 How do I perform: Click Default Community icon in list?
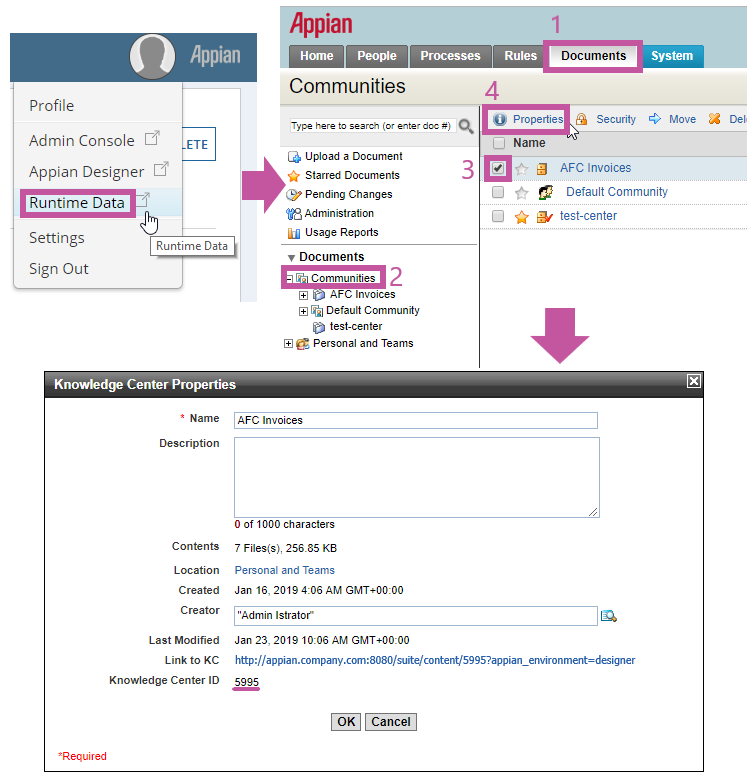click(546, 193)
